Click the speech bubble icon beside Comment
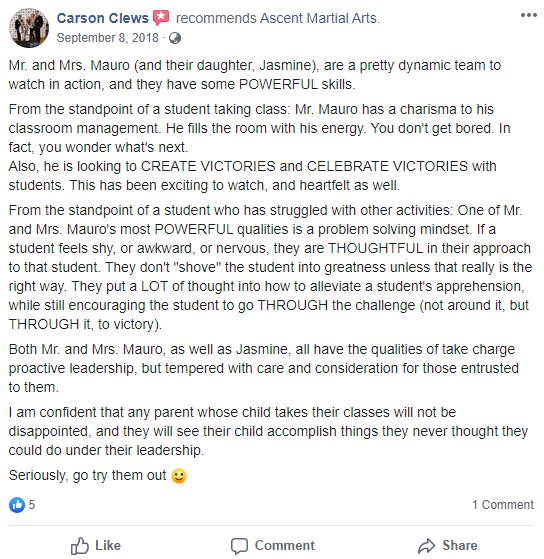The height and width of the screenshot is (559, 544). tap(239, 546)
